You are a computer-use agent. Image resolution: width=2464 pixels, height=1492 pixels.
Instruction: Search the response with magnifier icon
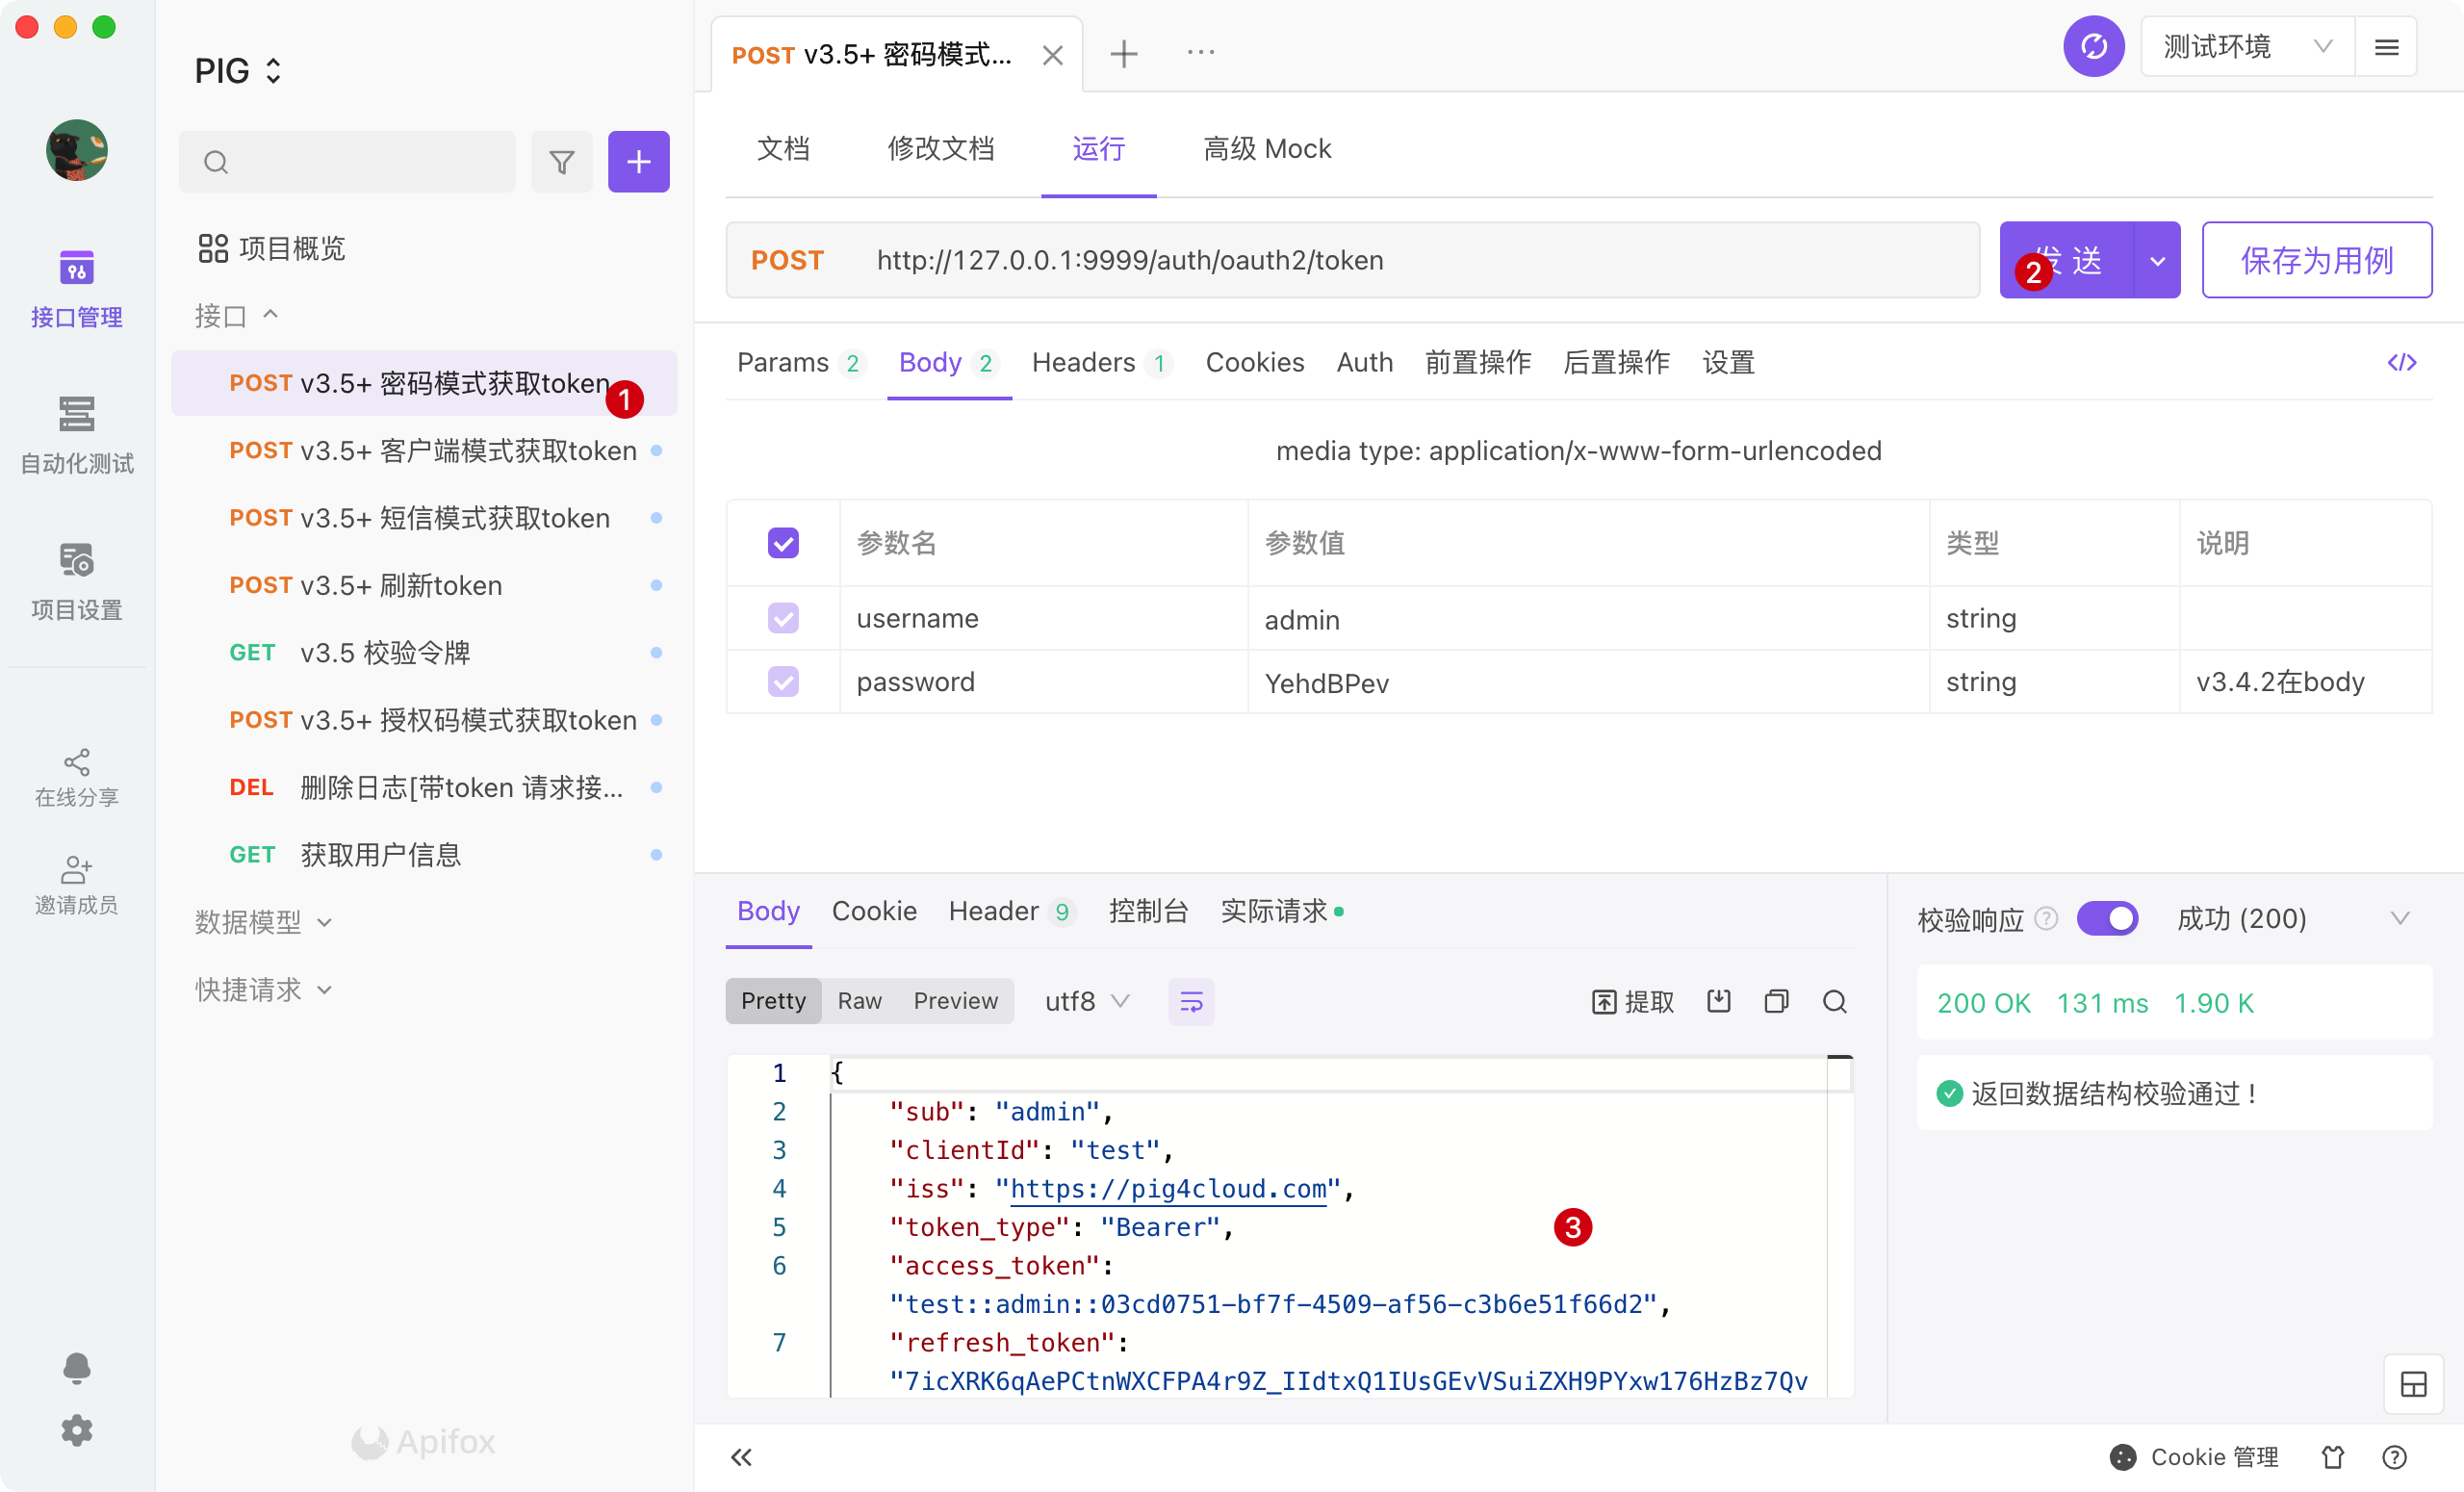[1834, 1001]
